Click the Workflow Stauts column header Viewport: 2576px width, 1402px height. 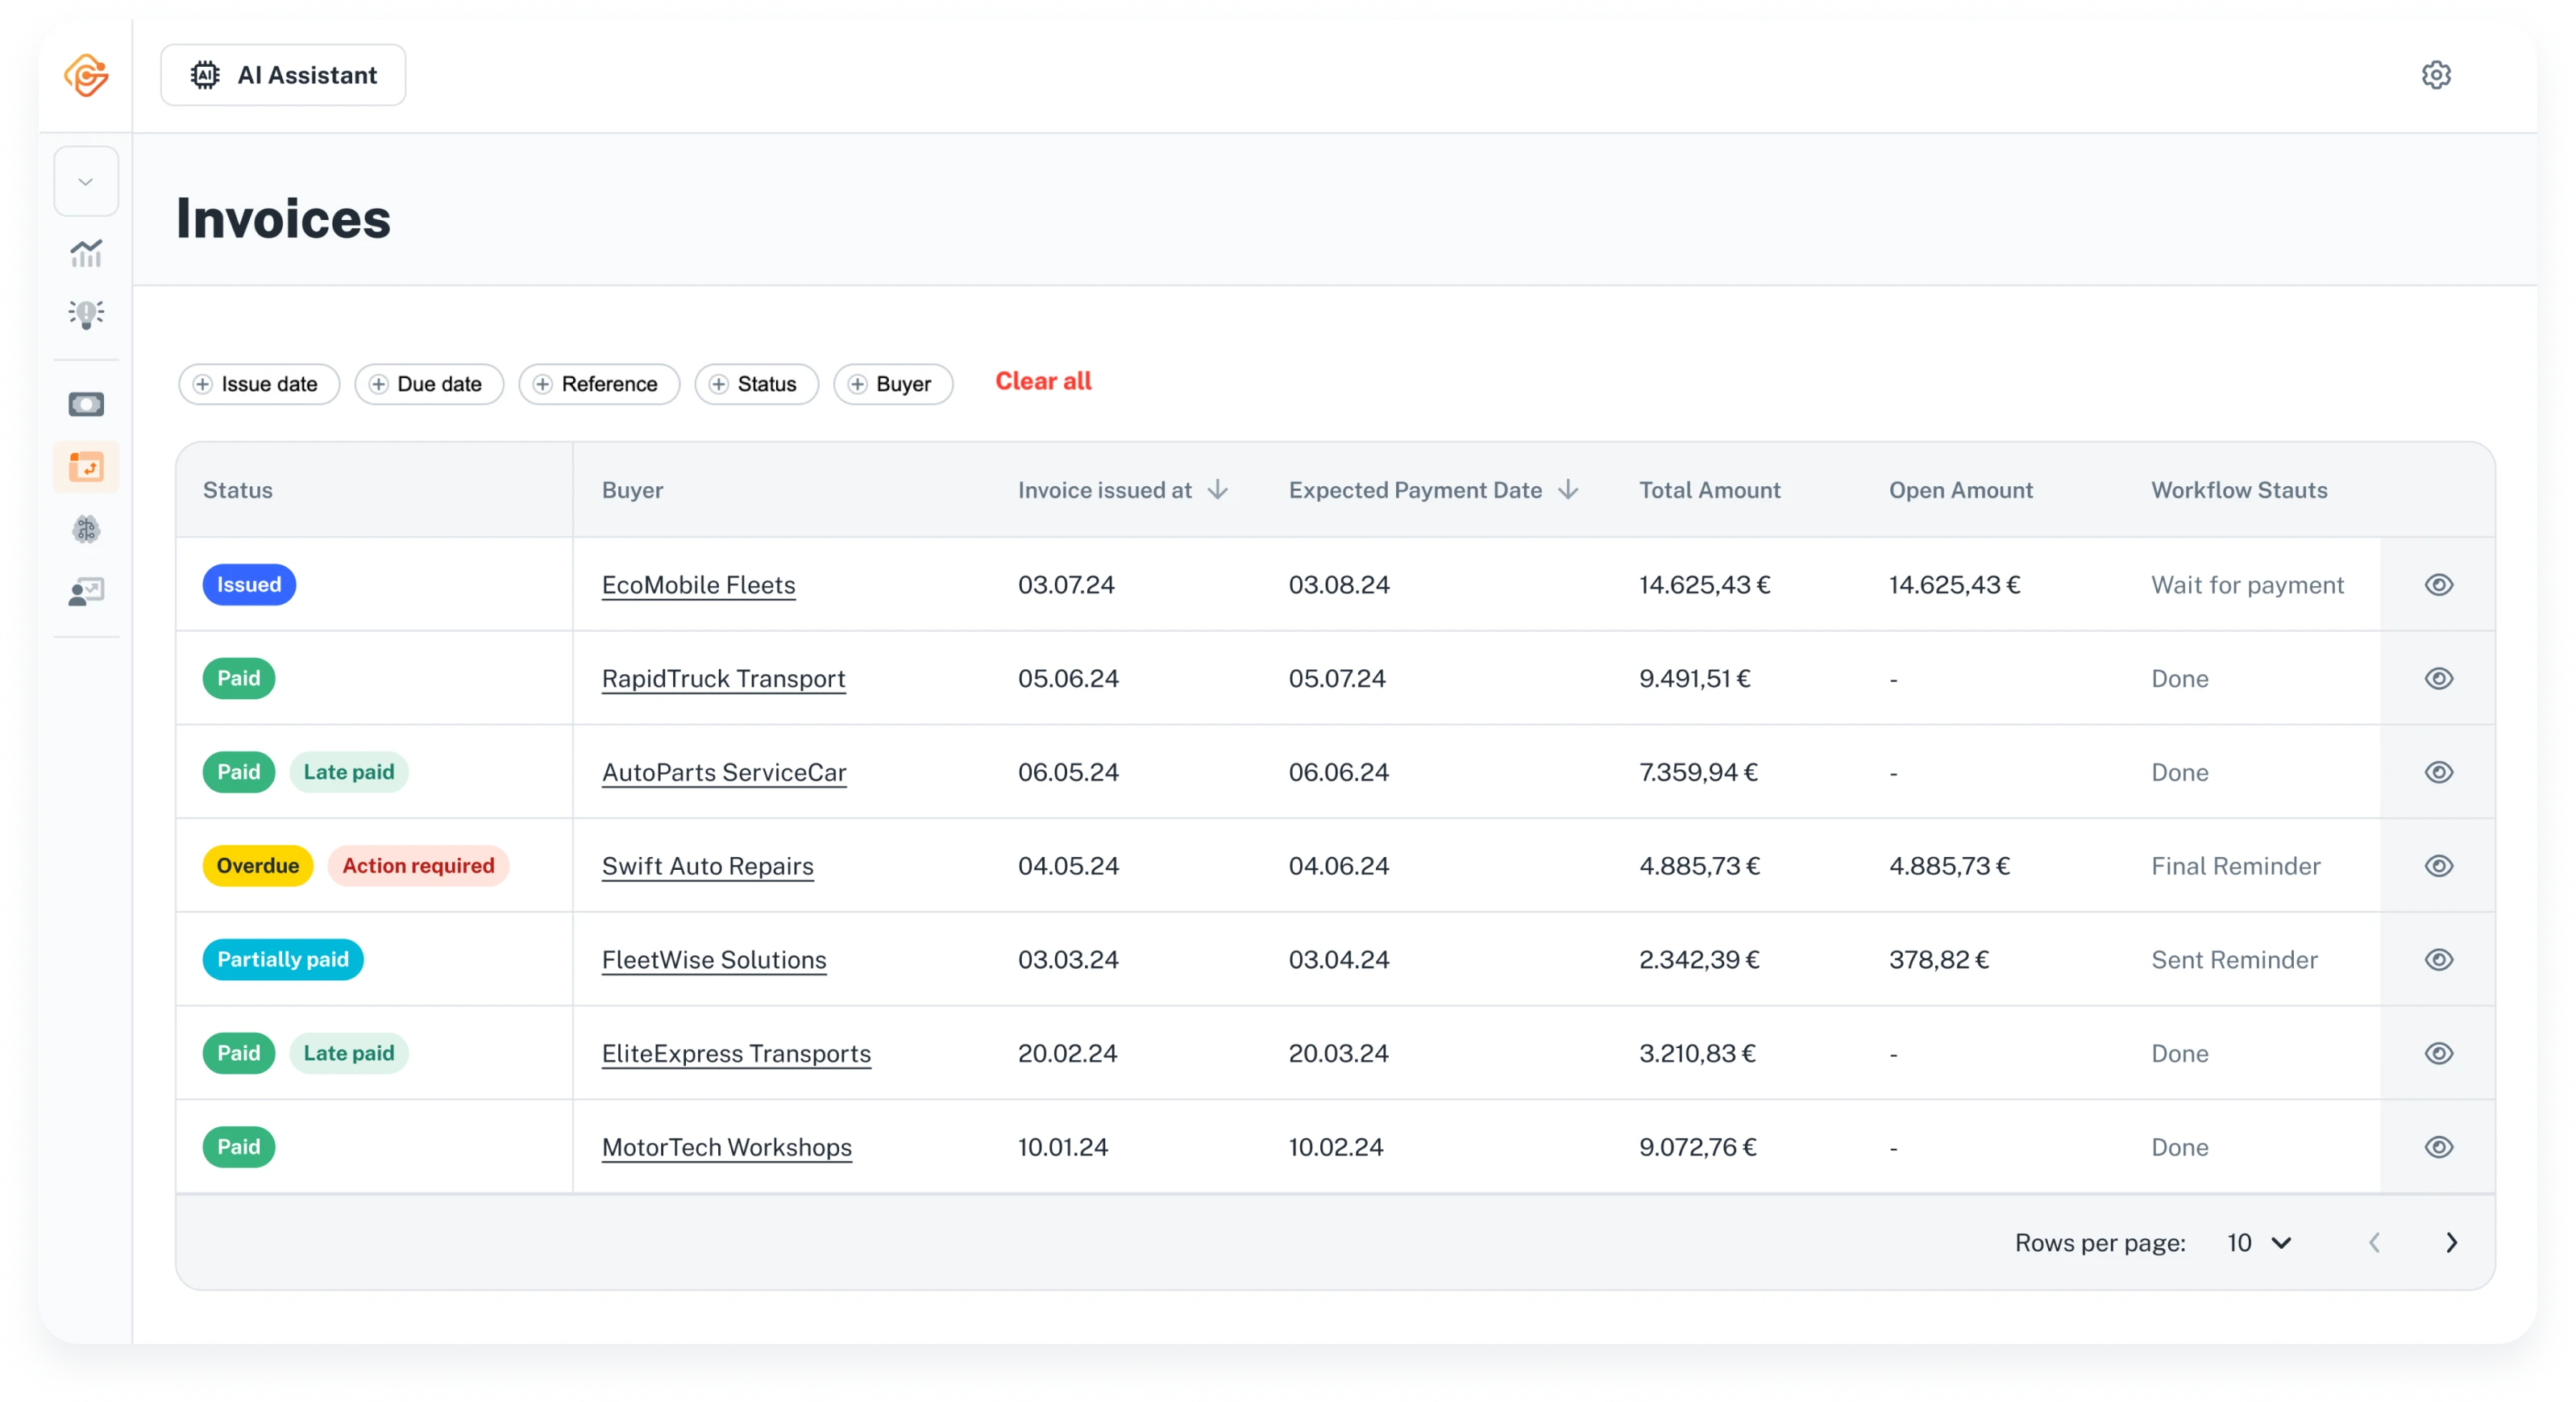click(2239, 490)
